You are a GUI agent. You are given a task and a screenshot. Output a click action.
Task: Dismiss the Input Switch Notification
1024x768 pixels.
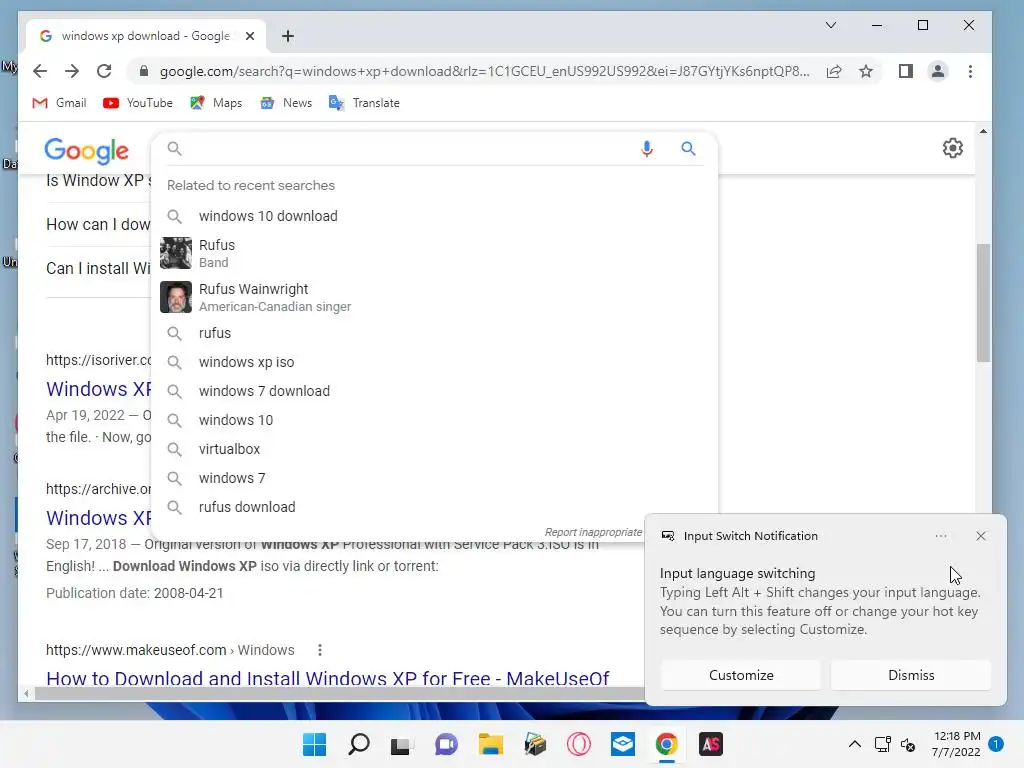pos(911,675)
